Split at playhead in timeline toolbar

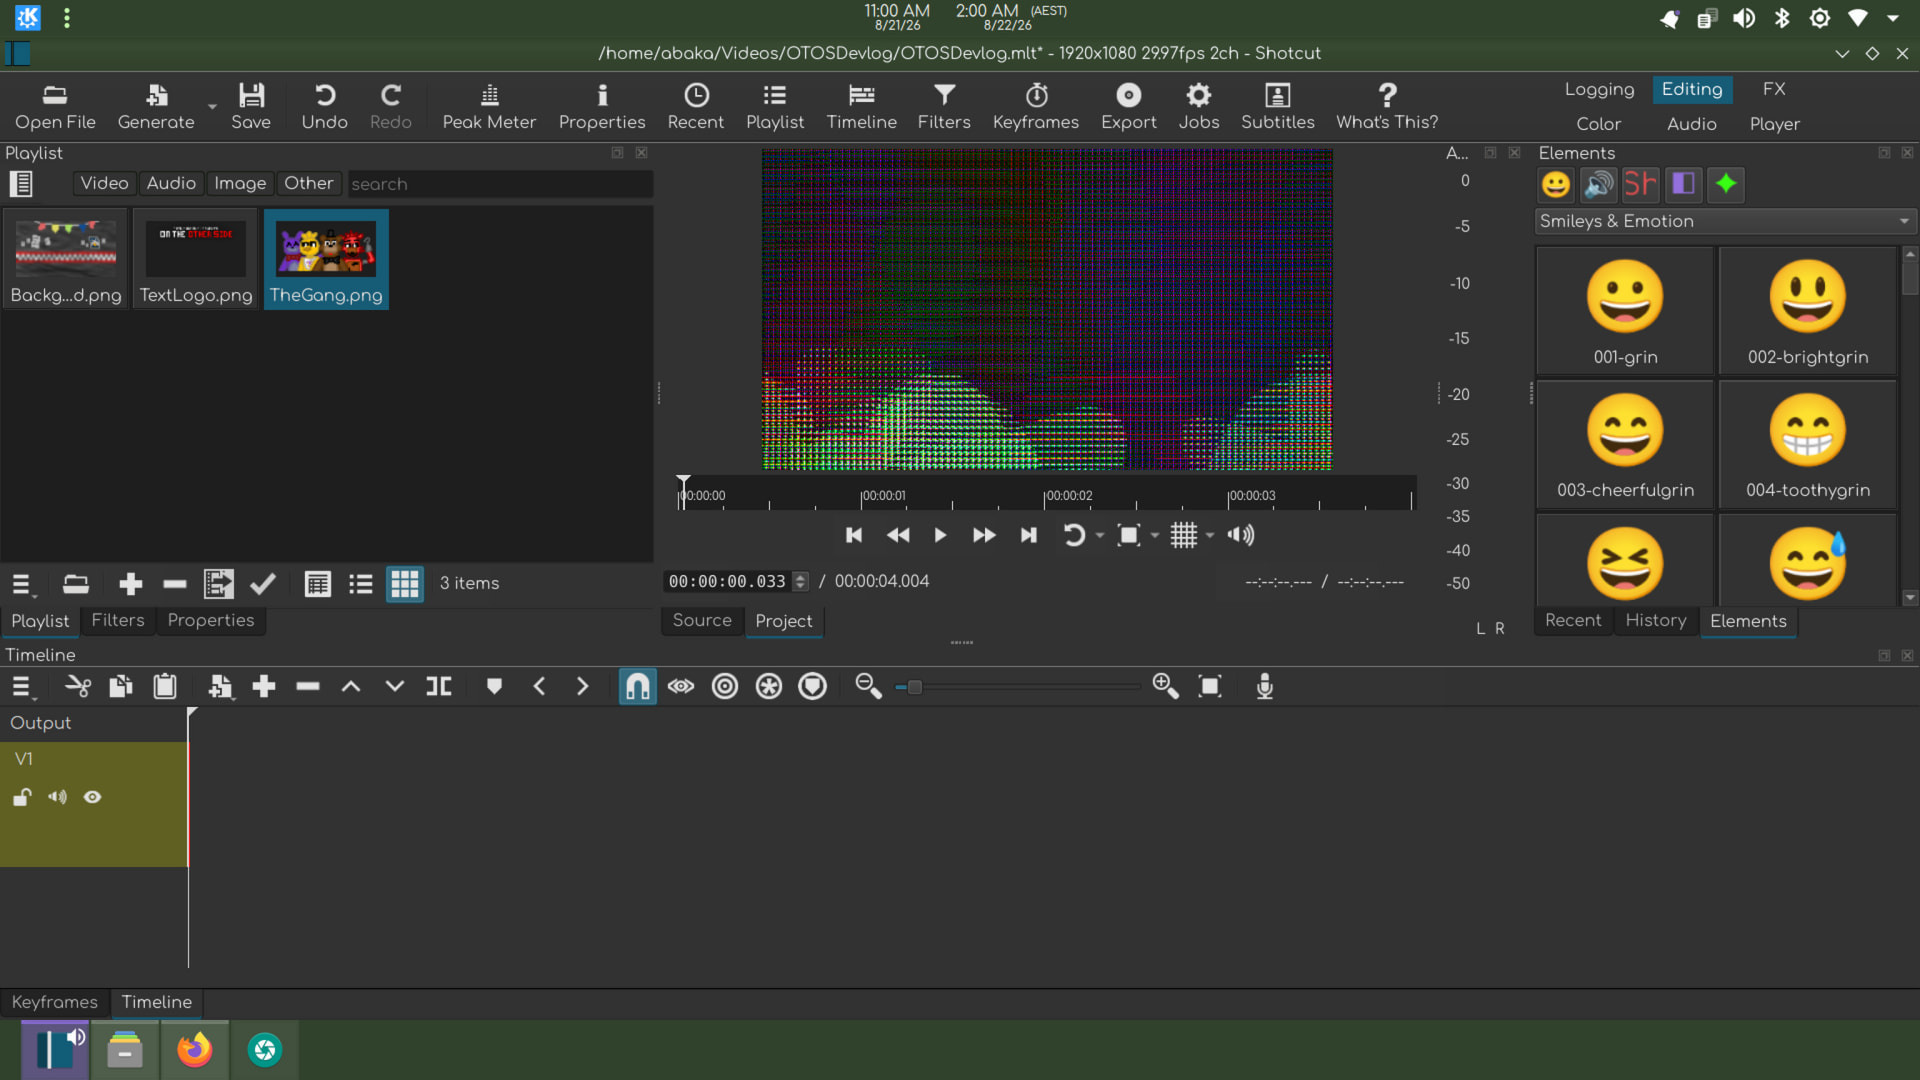coord(439,686)
